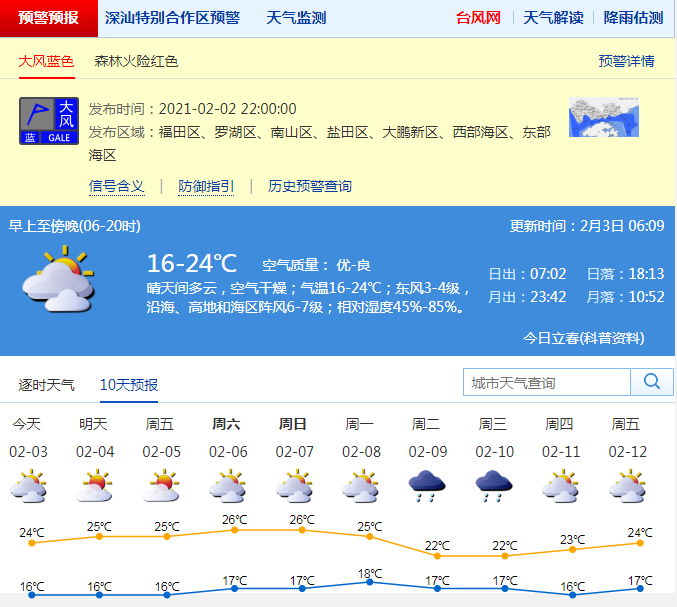Switch to 森林火险红色 warning tab
The image size is (677, 607).
[136, 61]
